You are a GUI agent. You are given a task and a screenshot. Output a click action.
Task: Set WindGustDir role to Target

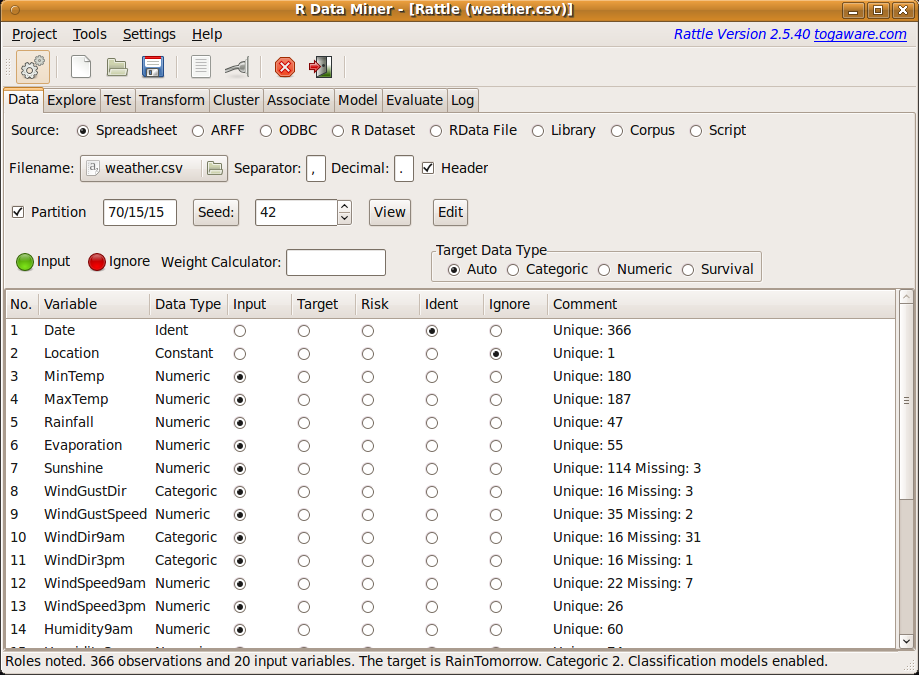point(303,491)
